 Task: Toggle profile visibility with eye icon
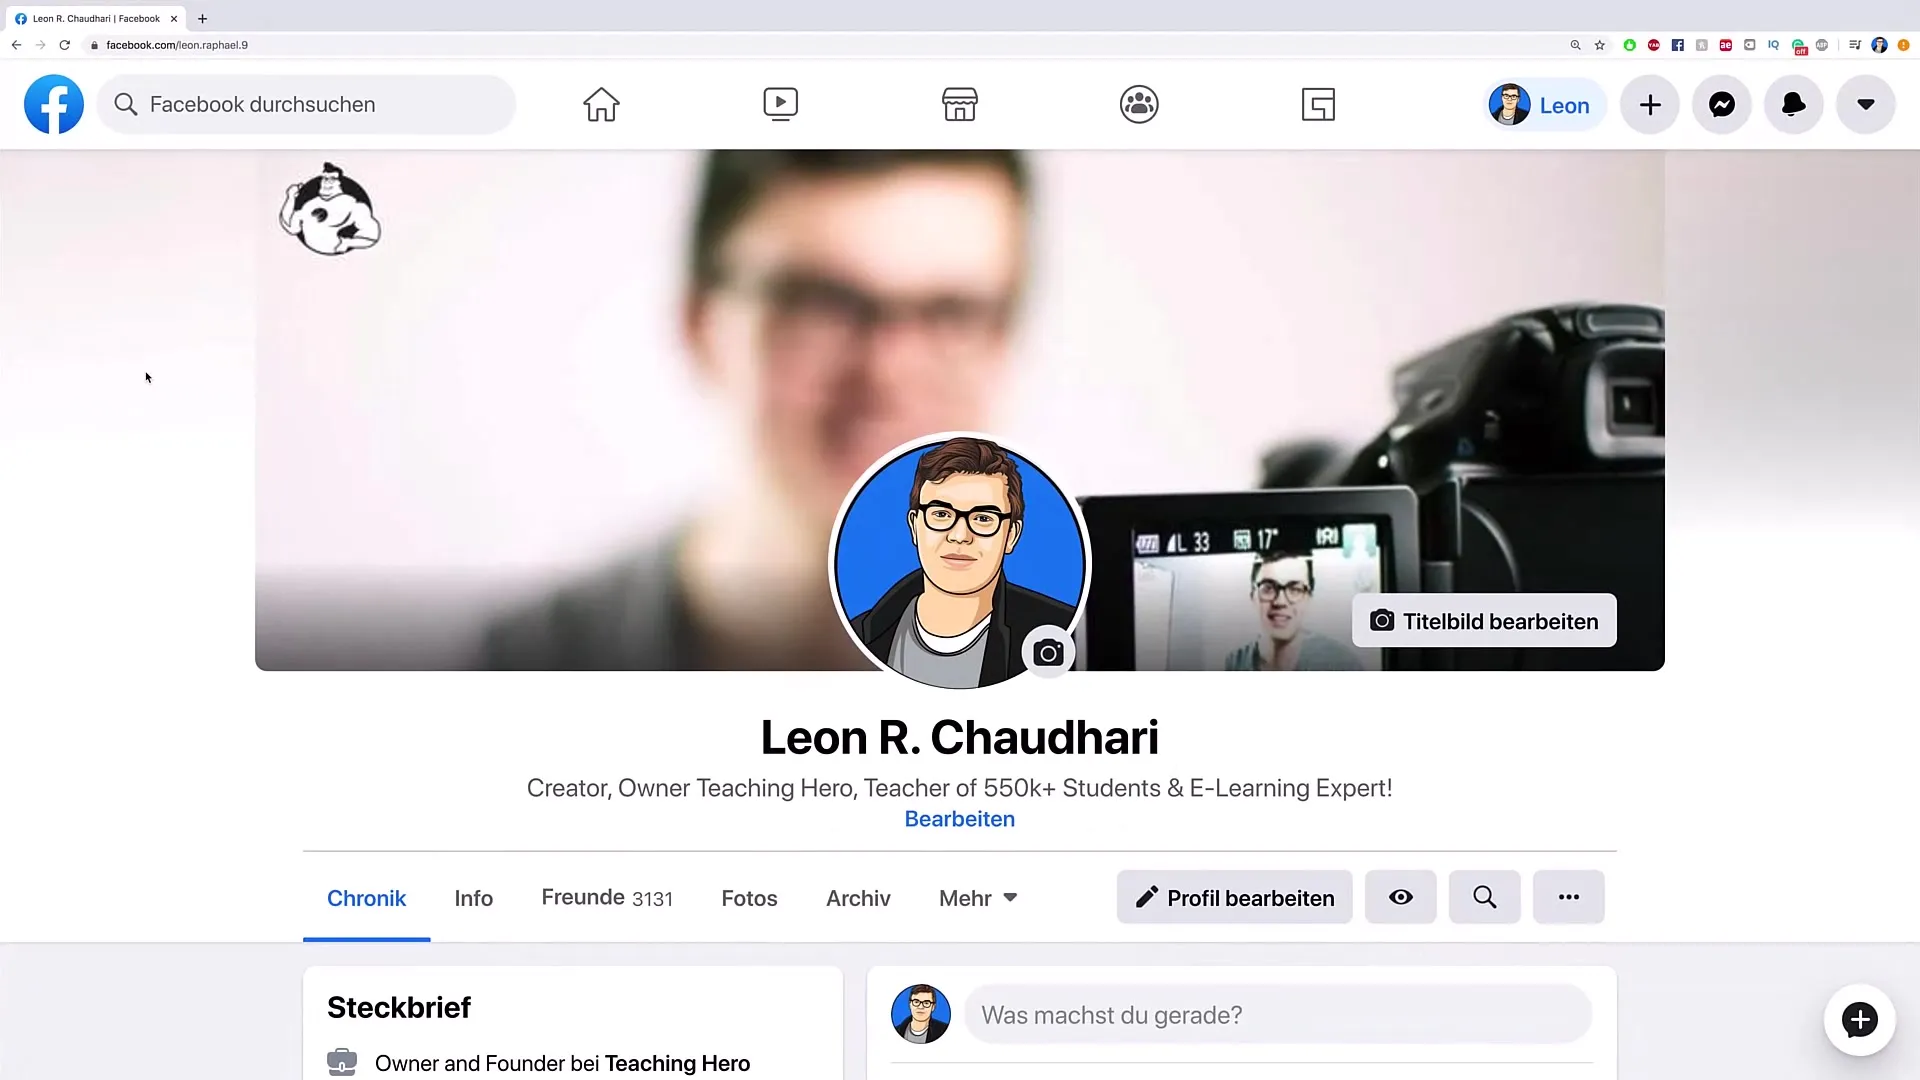point(1400,897)
